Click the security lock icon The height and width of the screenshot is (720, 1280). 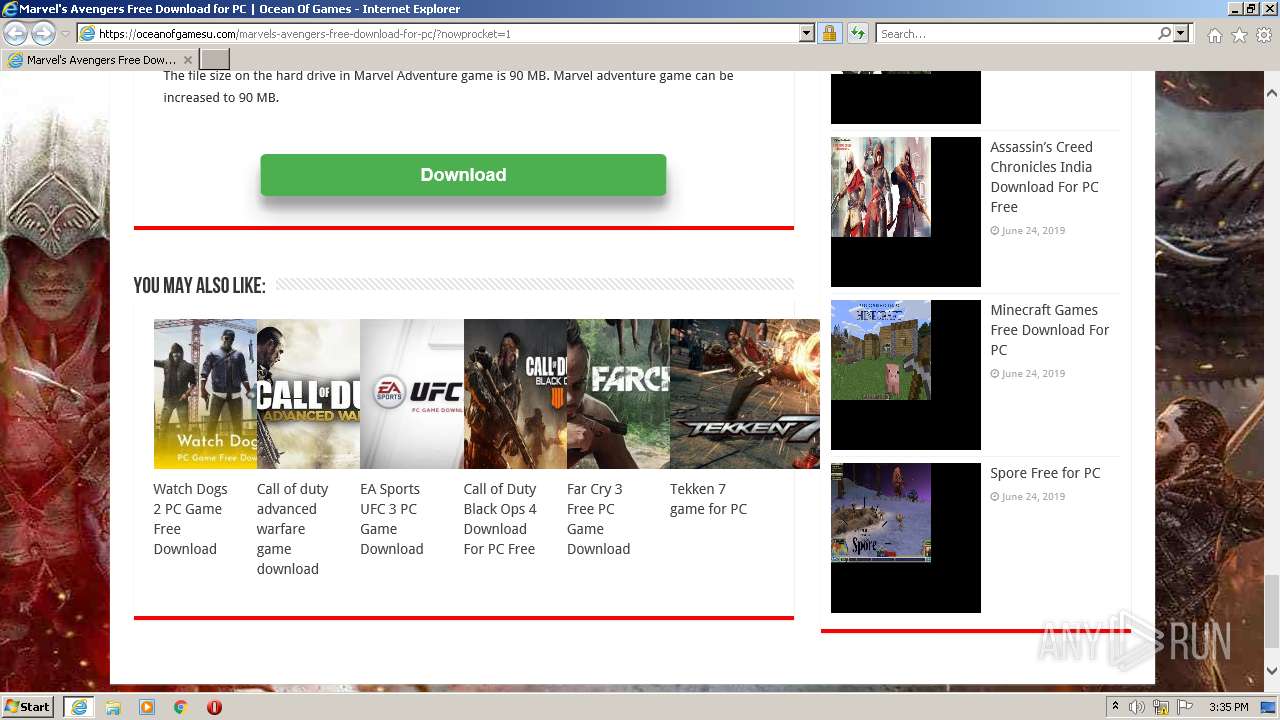click(x=829, y=34)
